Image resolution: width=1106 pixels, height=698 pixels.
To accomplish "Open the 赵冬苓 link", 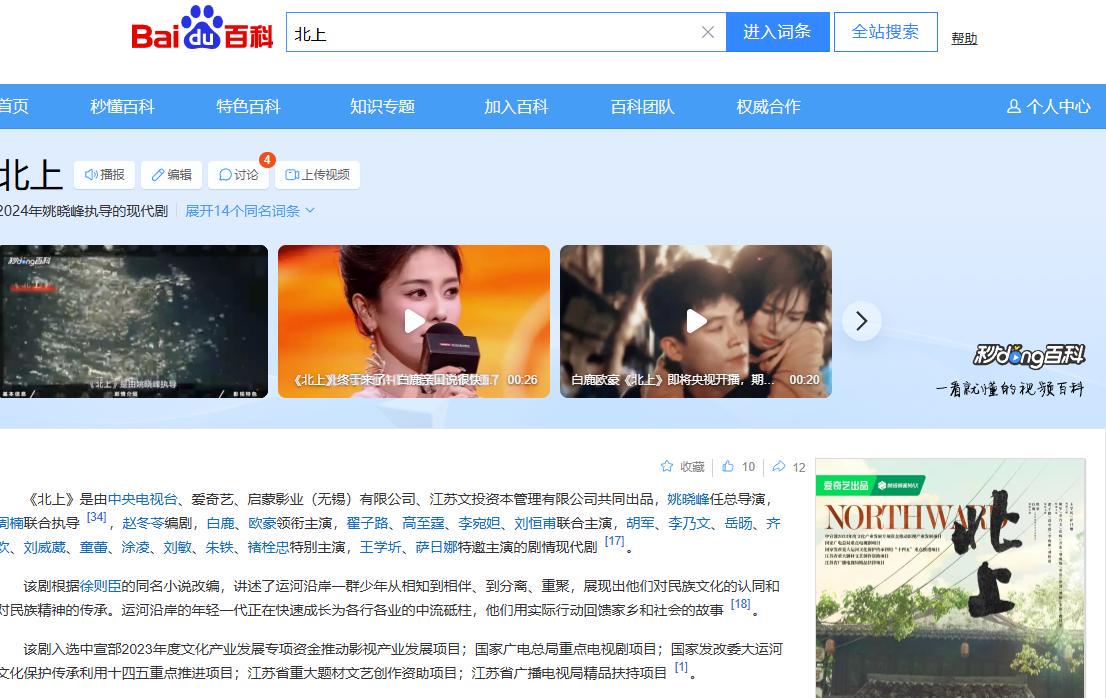I will [143, 523].
